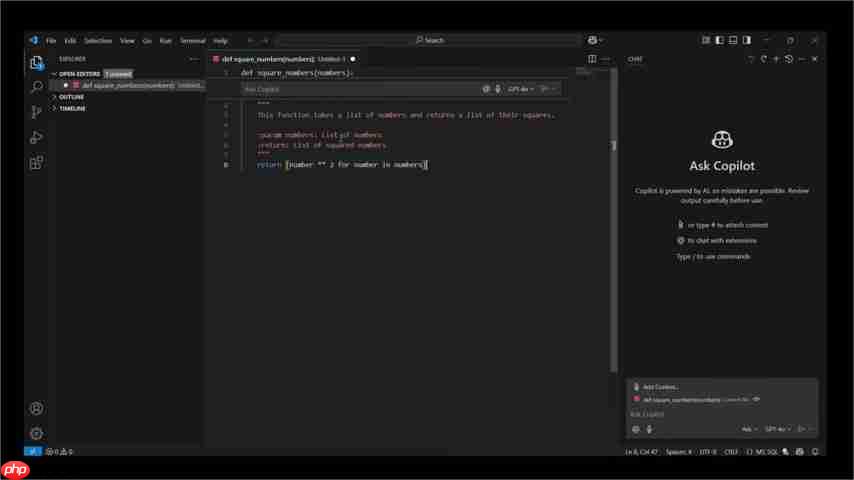The width and height of the screenshot is (854, 480).
Task: Click the Copilot status bar icon
Action: tap(800, 452)
